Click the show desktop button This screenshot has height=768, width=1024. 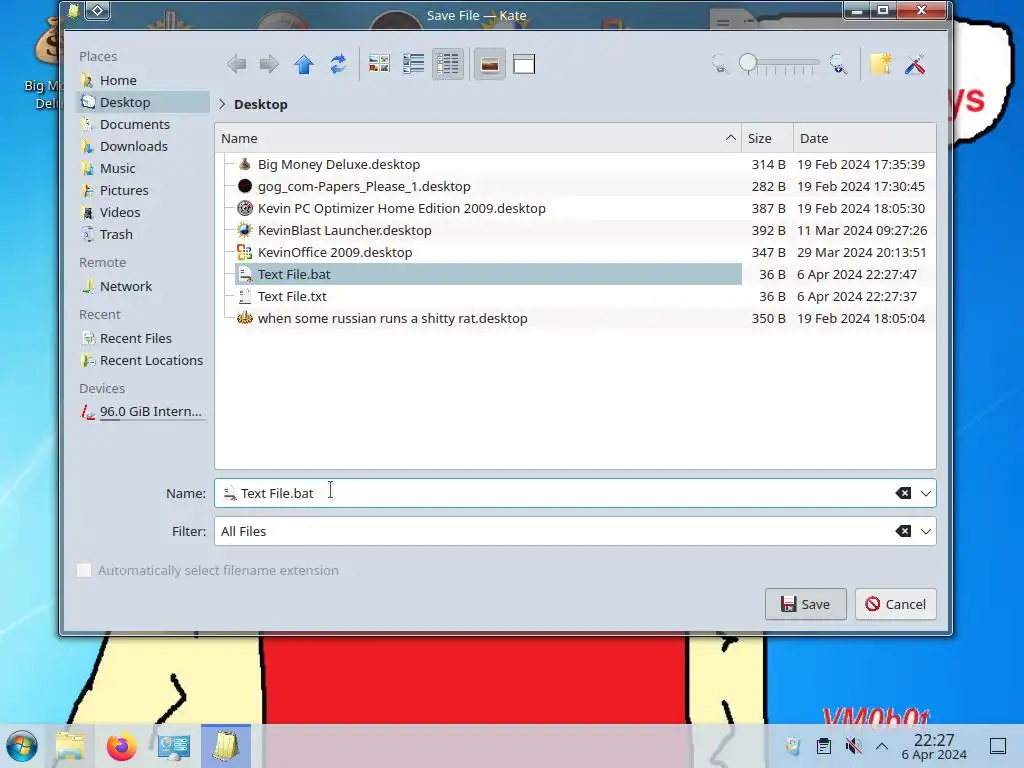click(997, 746)
